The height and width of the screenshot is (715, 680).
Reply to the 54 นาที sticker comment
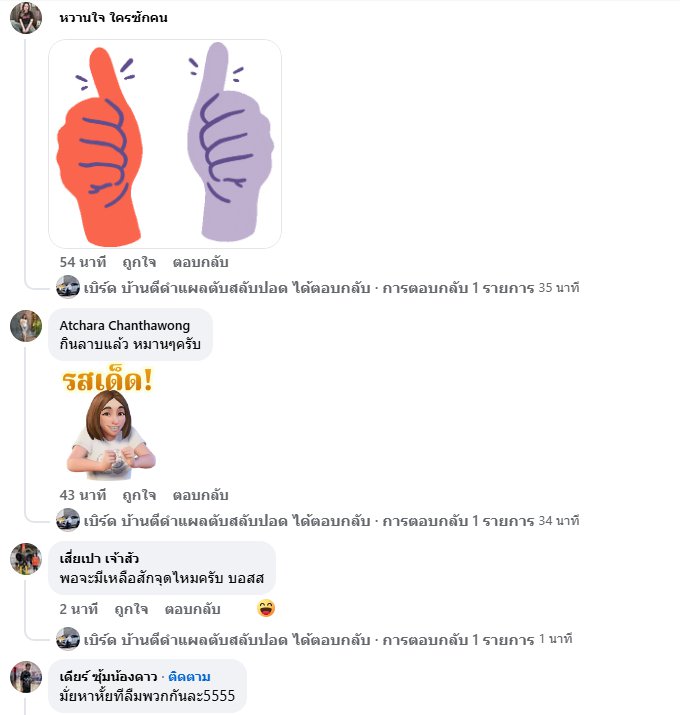click(x=200, y=262)
